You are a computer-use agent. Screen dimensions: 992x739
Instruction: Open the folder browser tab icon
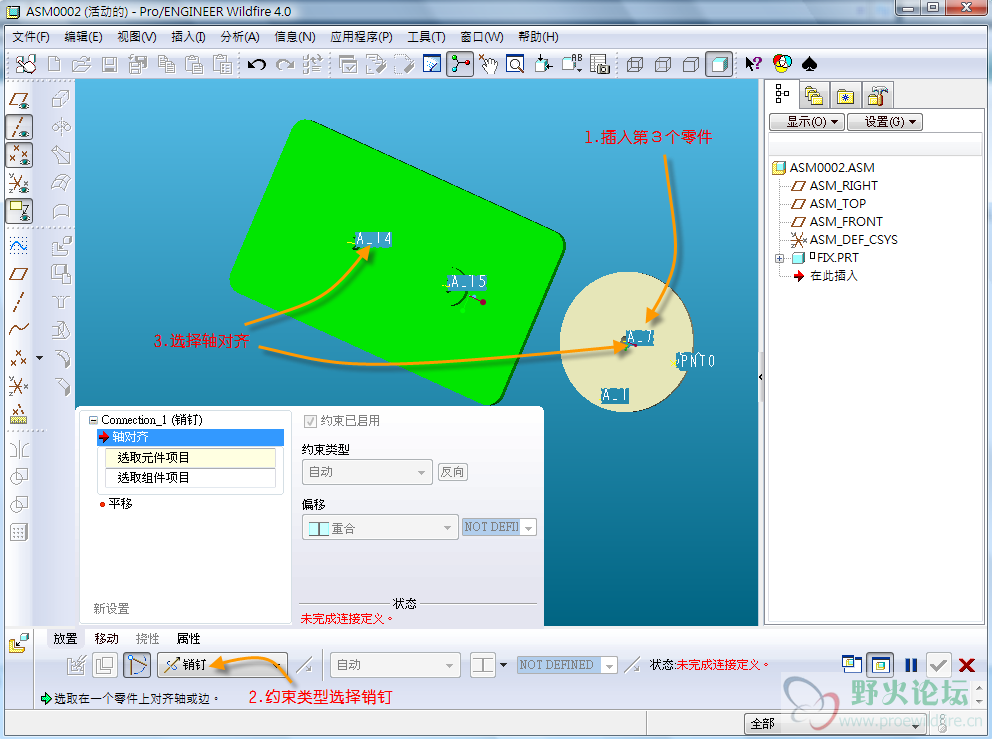click(814, 96)
